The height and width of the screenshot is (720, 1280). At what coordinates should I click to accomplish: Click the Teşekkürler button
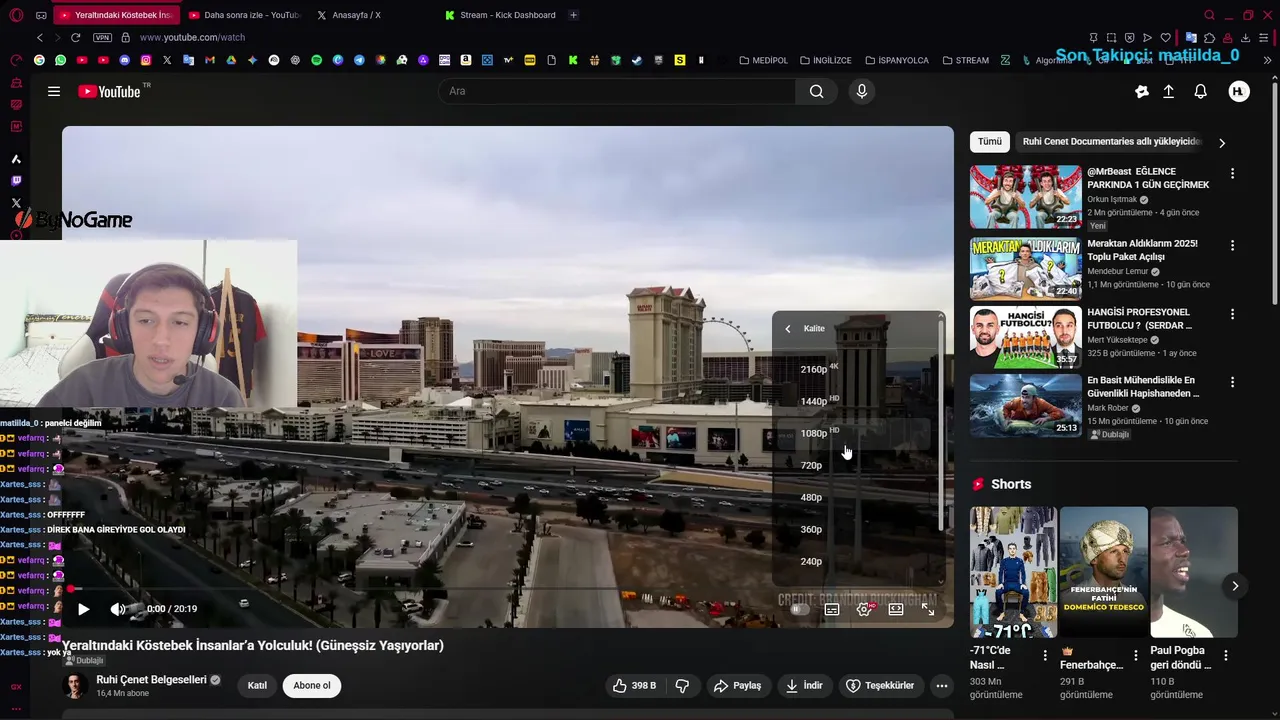pos(880,685)
